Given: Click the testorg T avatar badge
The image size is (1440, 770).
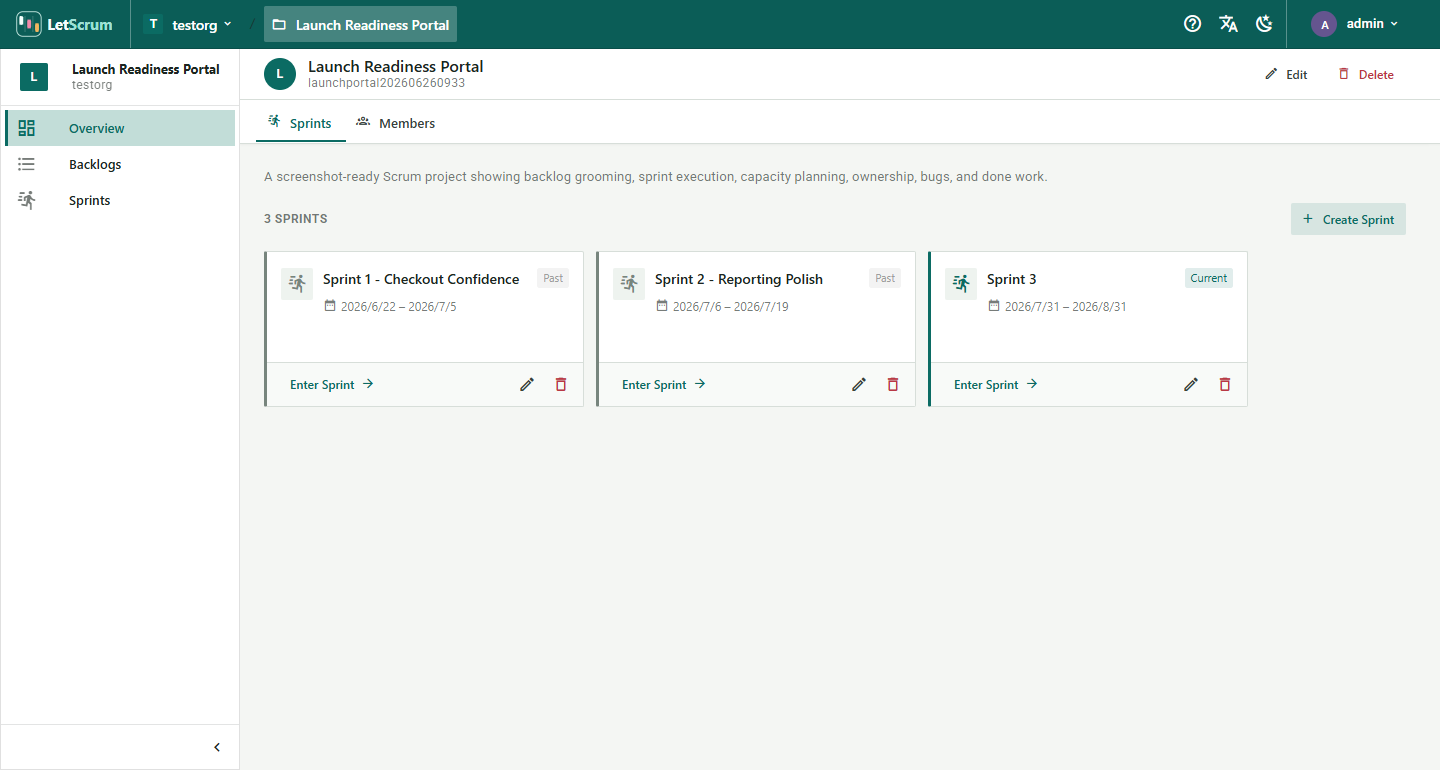Looking at the screenshot, I should (x=153, y=24).
